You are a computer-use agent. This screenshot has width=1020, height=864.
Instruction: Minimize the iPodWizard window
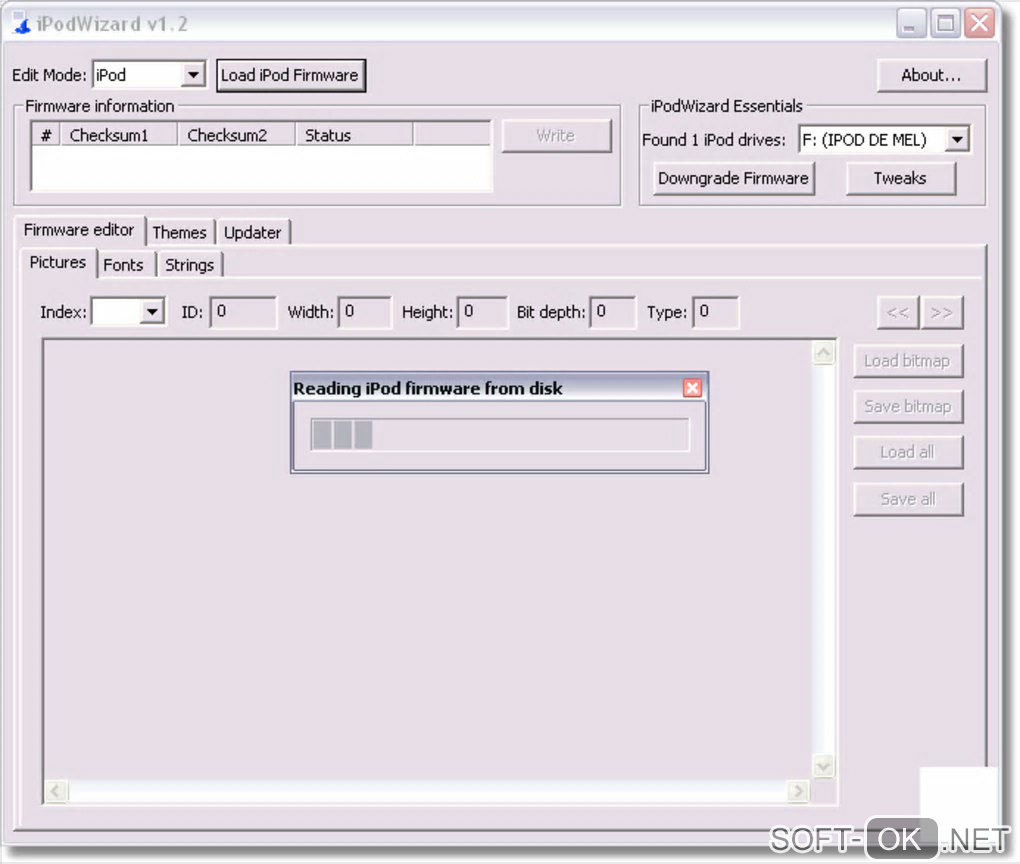pyautogui.click(x=911, y=25)
